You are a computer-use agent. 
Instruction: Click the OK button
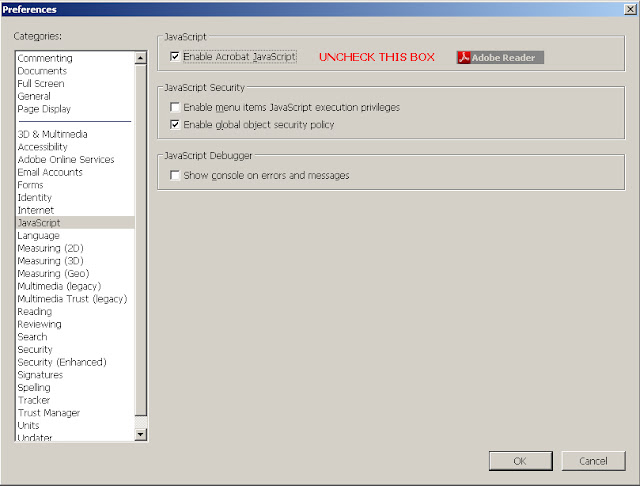pos(520,461)
